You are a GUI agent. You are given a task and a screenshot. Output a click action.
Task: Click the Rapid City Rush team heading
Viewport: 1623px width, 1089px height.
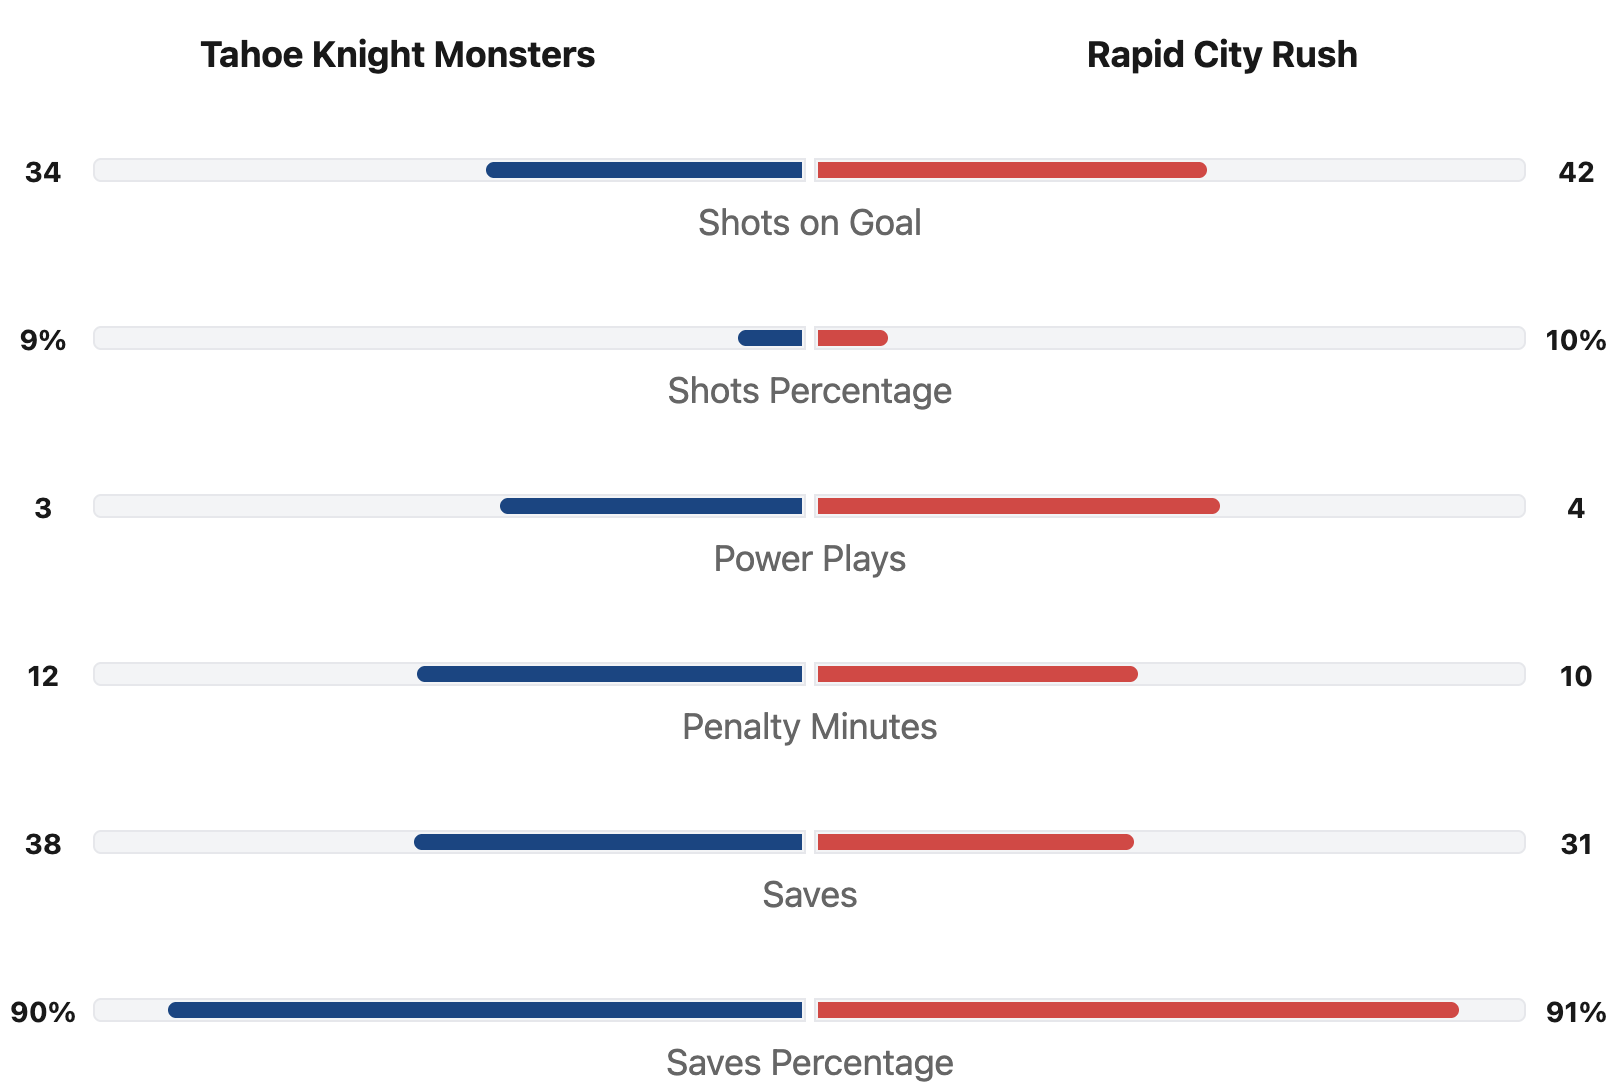(1221, 55)
